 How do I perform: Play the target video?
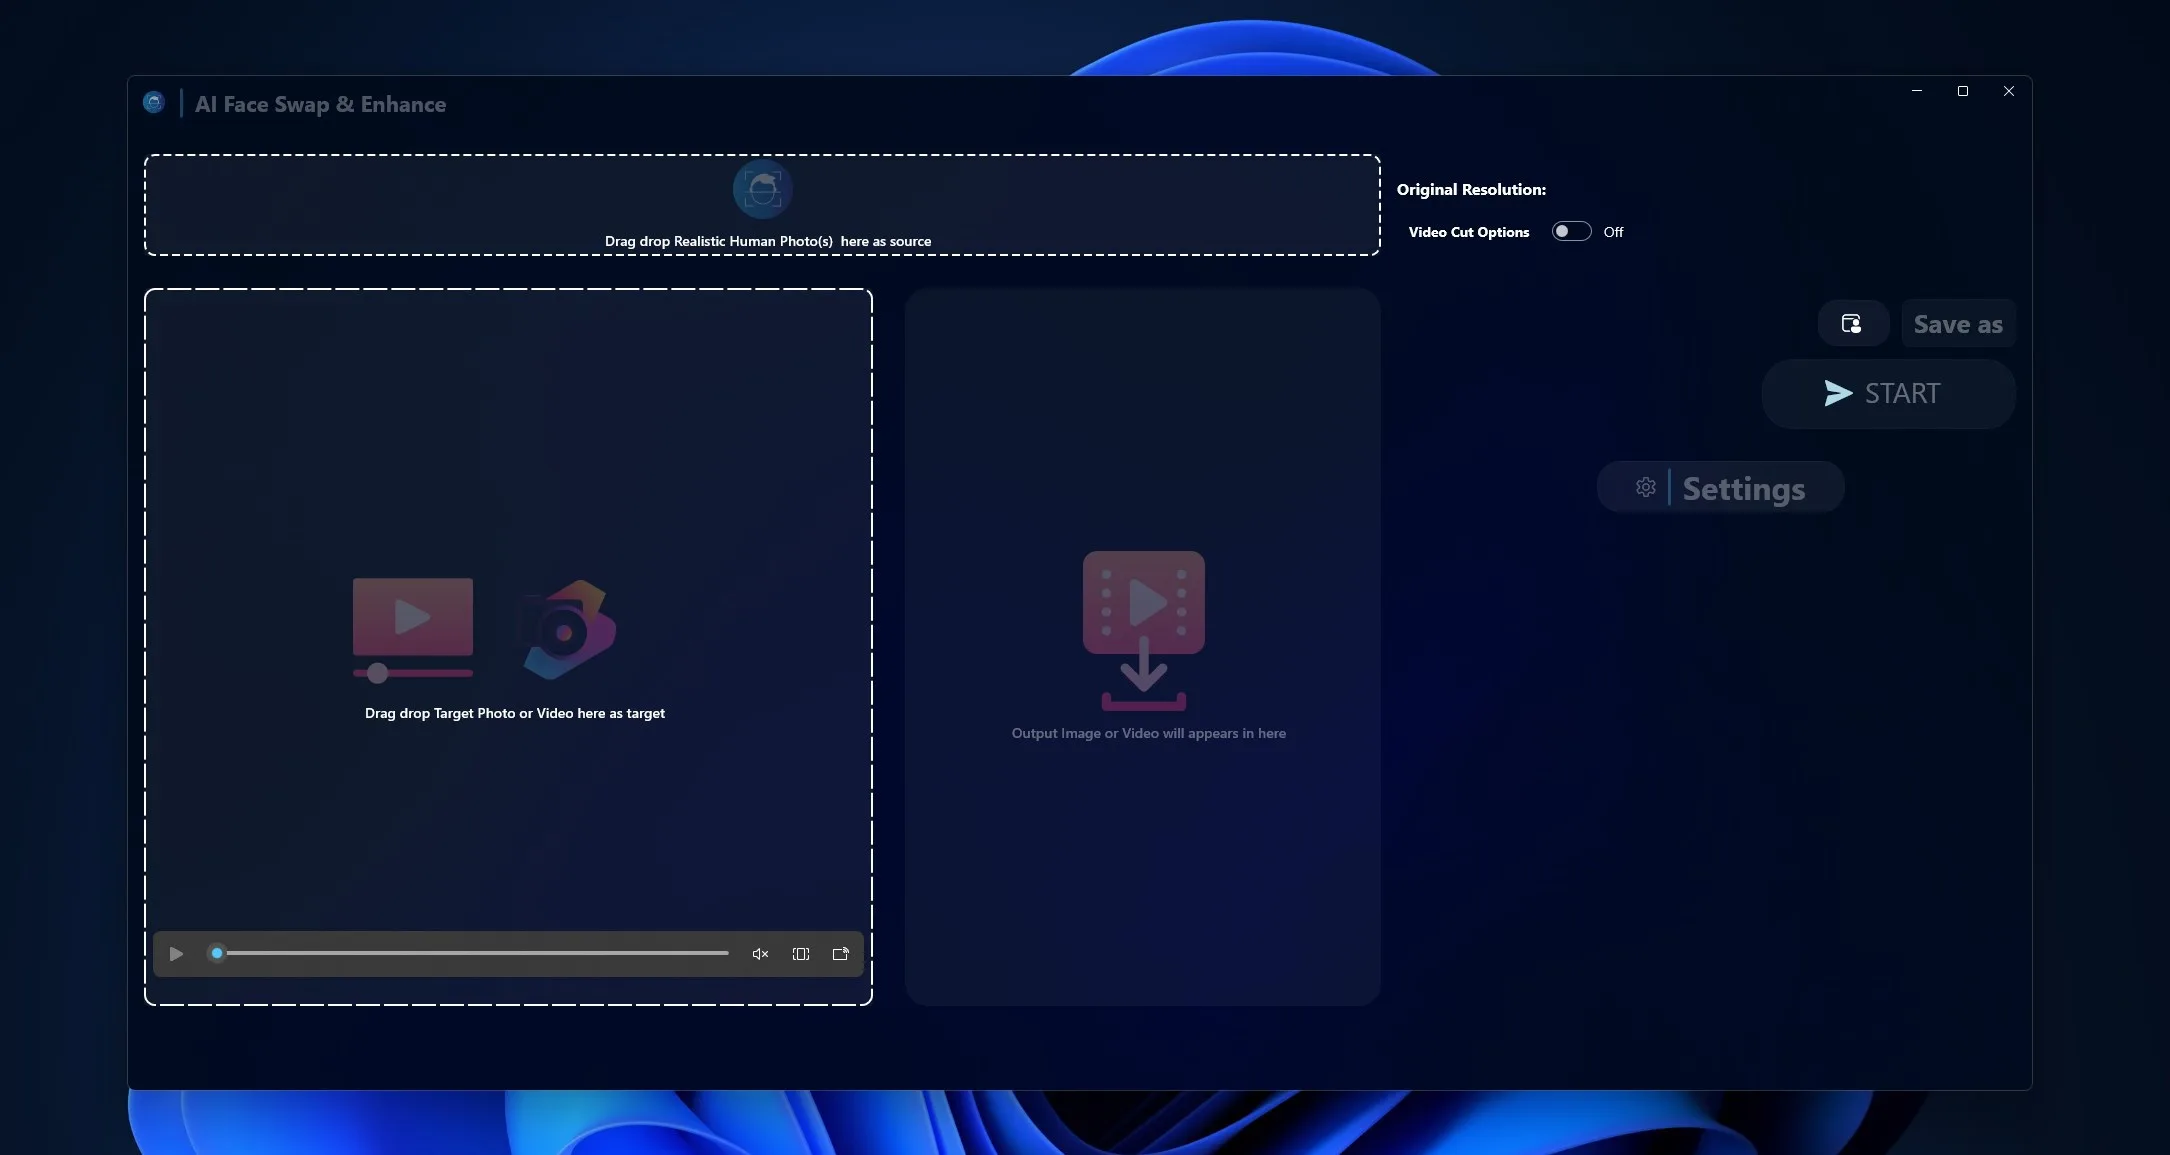point(176,954)
